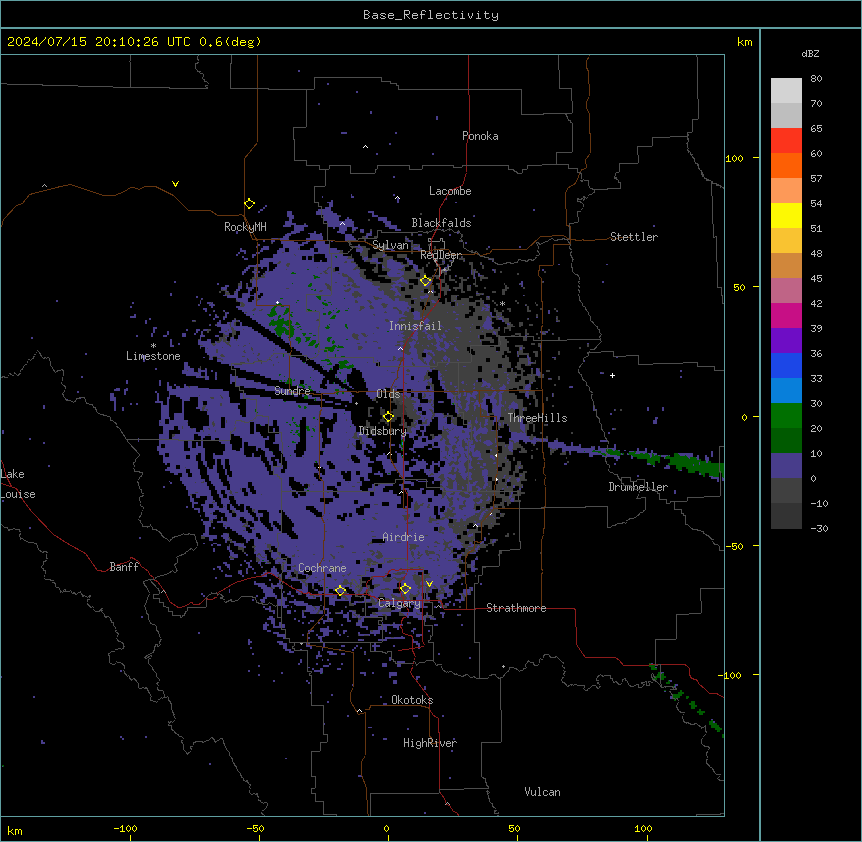This screenshot has width=862, height=842.
Task: Select the Drumheller label
Action: [638, 487]
